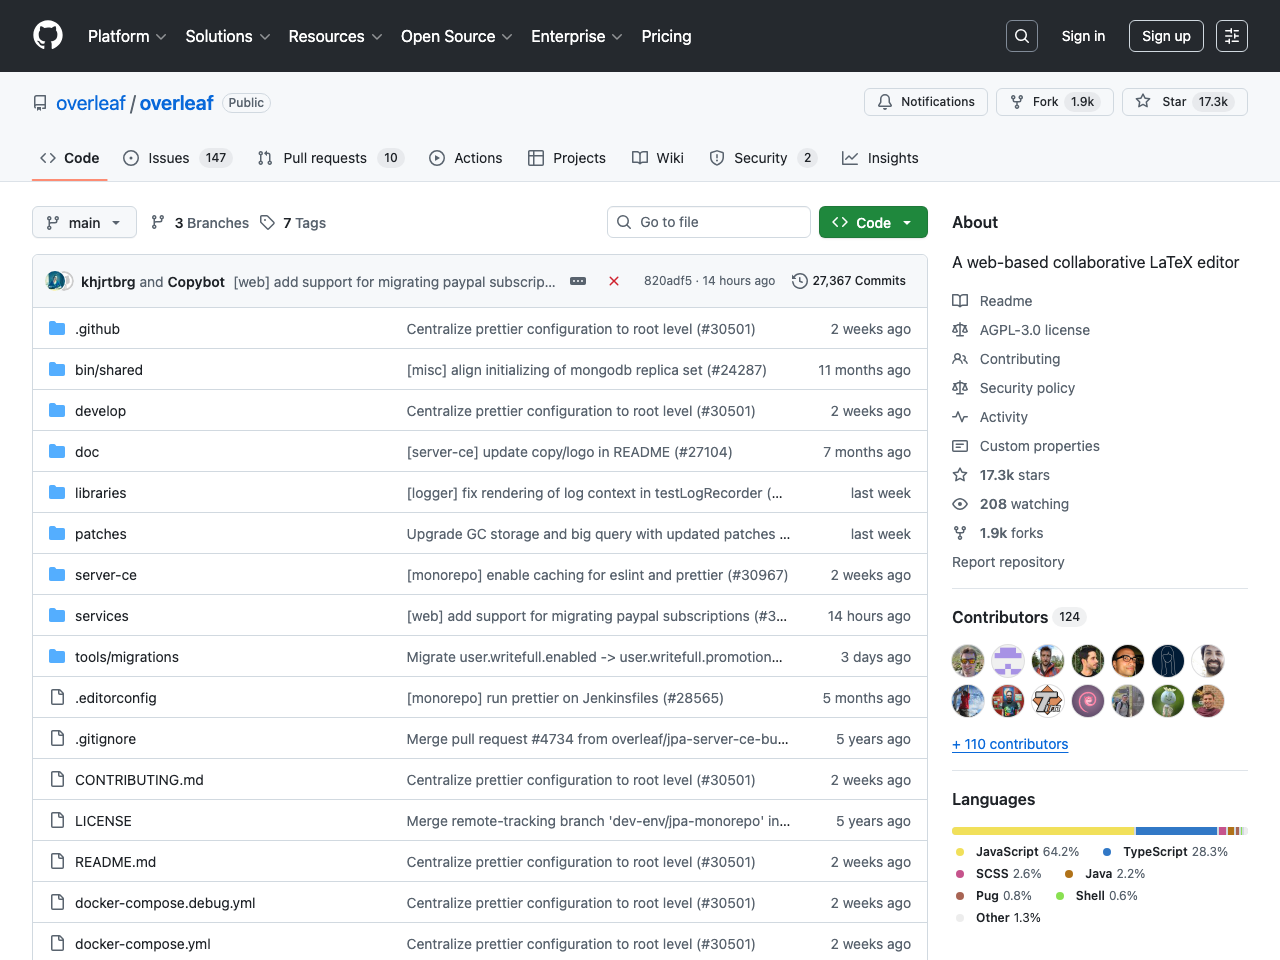Open the services folder icon
This screenshot has width=1280, height=960.
[x=57, y=615]
